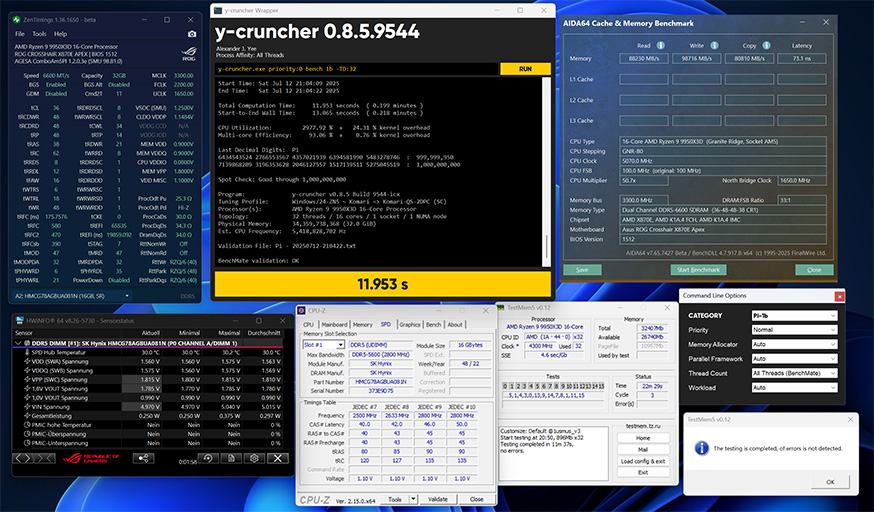The image size is (874, 512).
Task: Click AIDA64 Write info icon
Action: 714,46
